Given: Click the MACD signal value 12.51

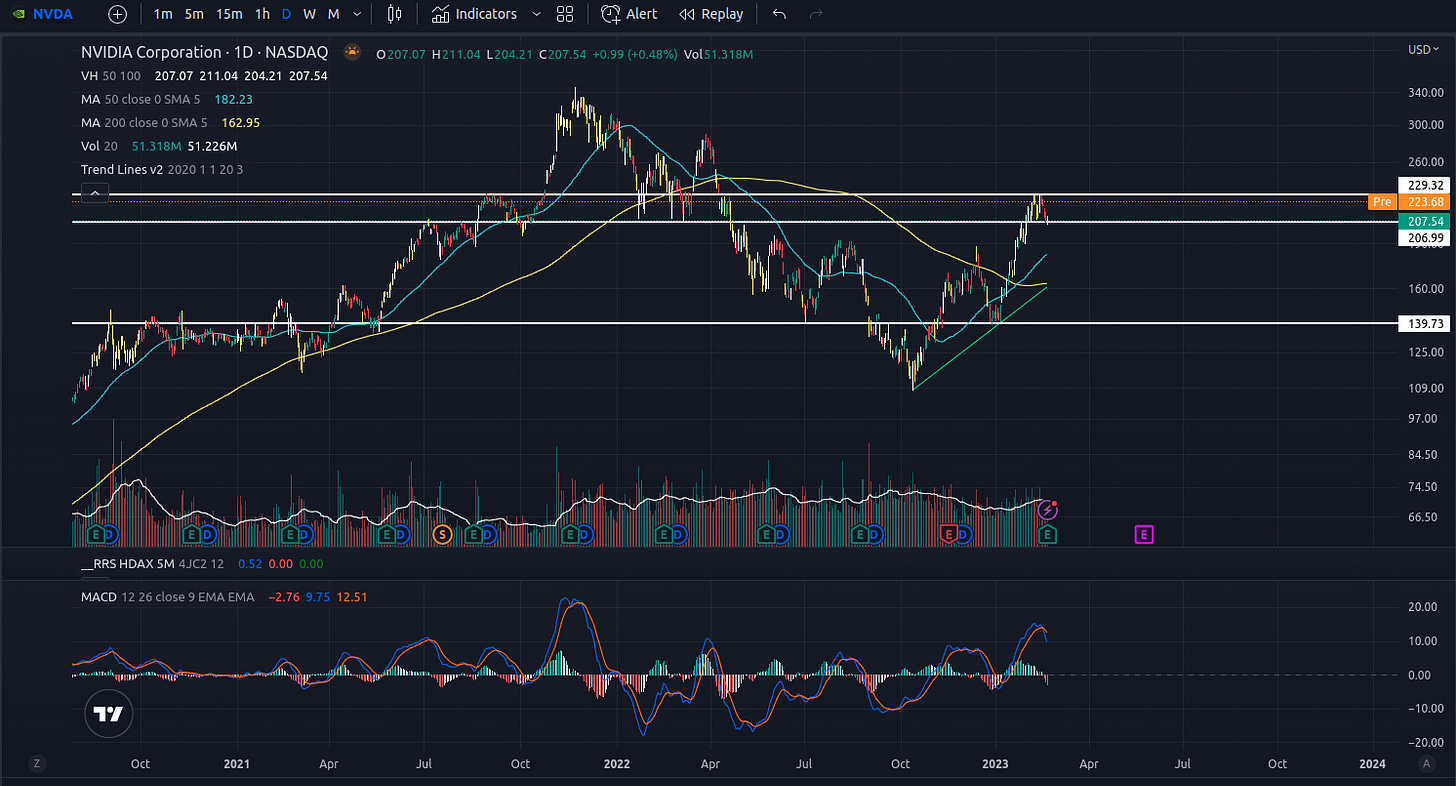Looking at the screenshot, I should click(352, 597).
